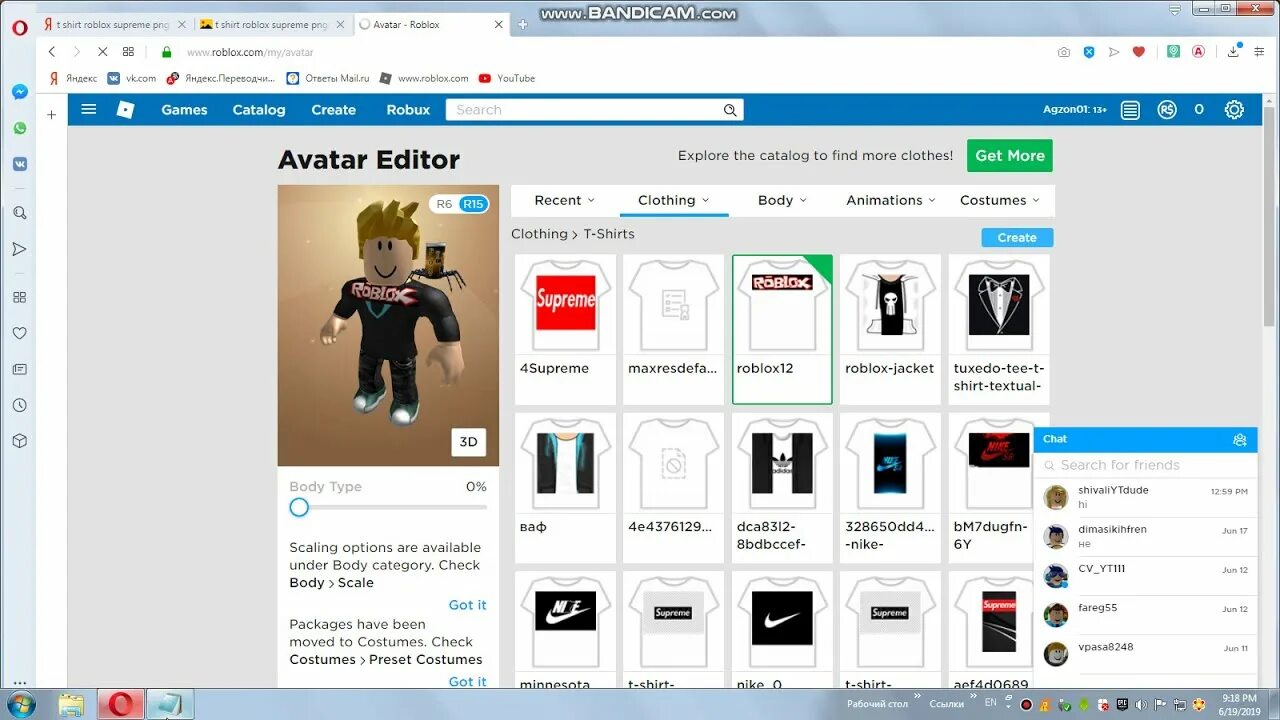Click the green Get More button
The width and height of the screenshot is (1280, 720).
(1010, 155)
